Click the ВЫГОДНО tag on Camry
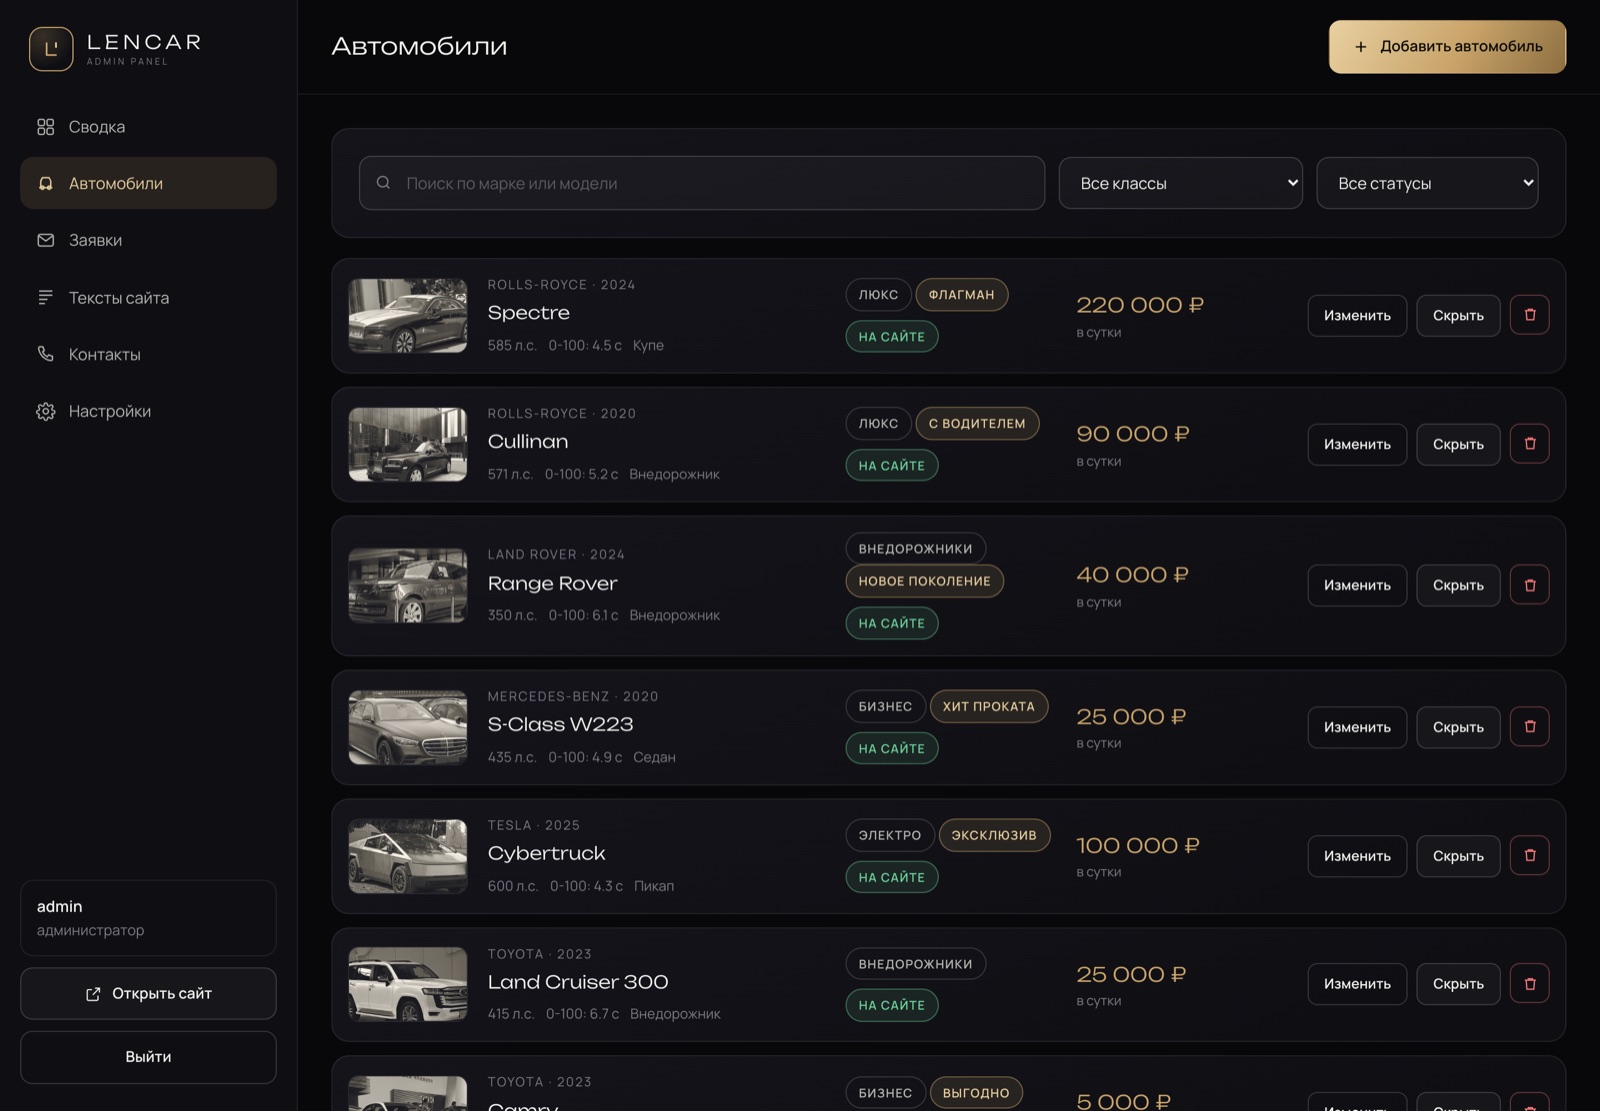This screenshot has height=1111, width=1600. tap(976, 1093)
